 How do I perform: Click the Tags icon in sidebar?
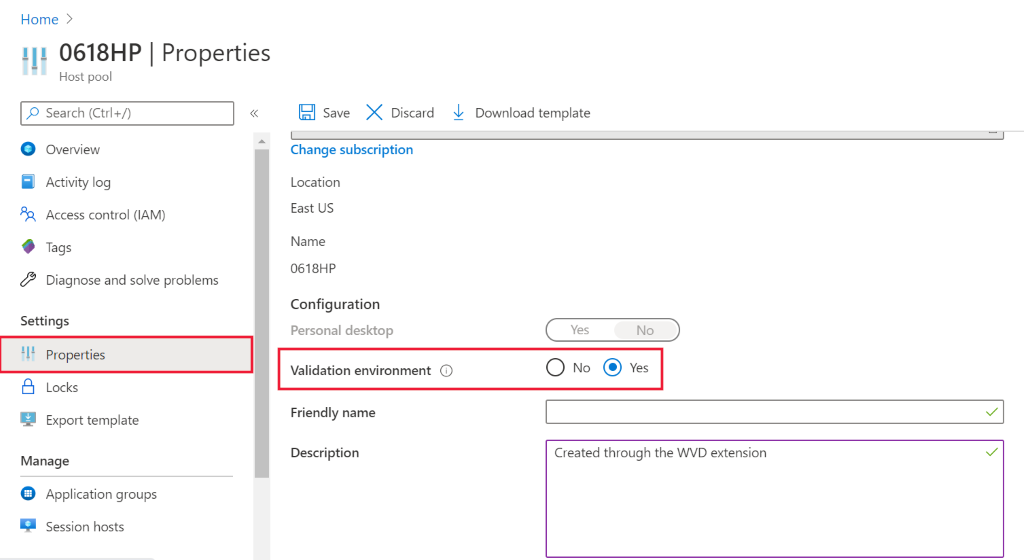tap(28, 248)
